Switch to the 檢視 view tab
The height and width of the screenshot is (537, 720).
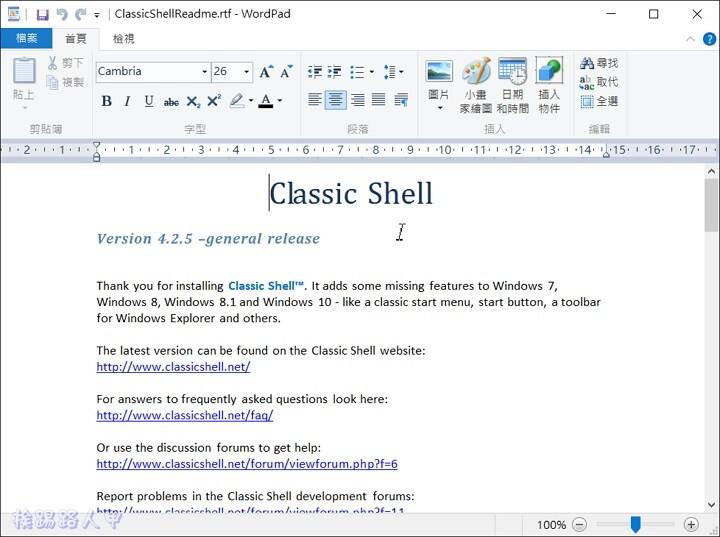pyautogui.click(x=124, y=39)
